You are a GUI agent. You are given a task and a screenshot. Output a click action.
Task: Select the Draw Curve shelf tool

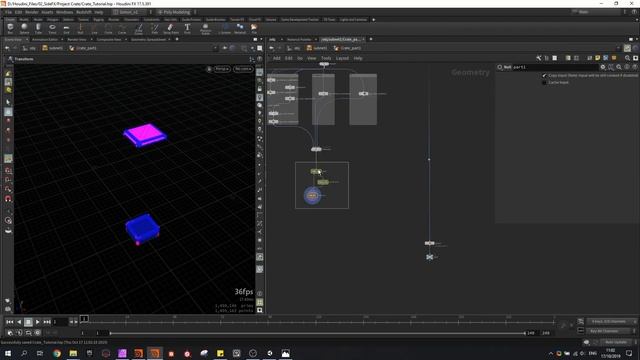(x=139, y=28)
